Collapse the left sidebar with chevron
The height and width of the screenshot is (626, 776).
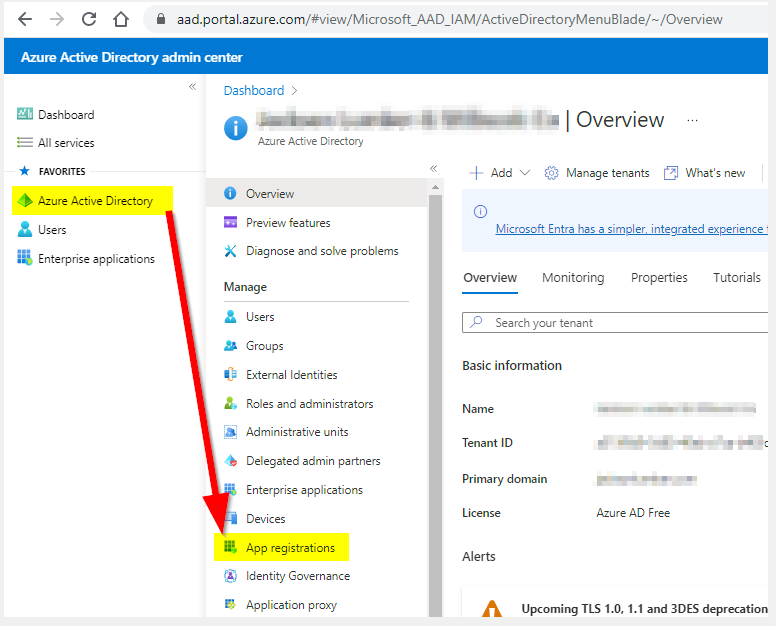coord(193,87)
